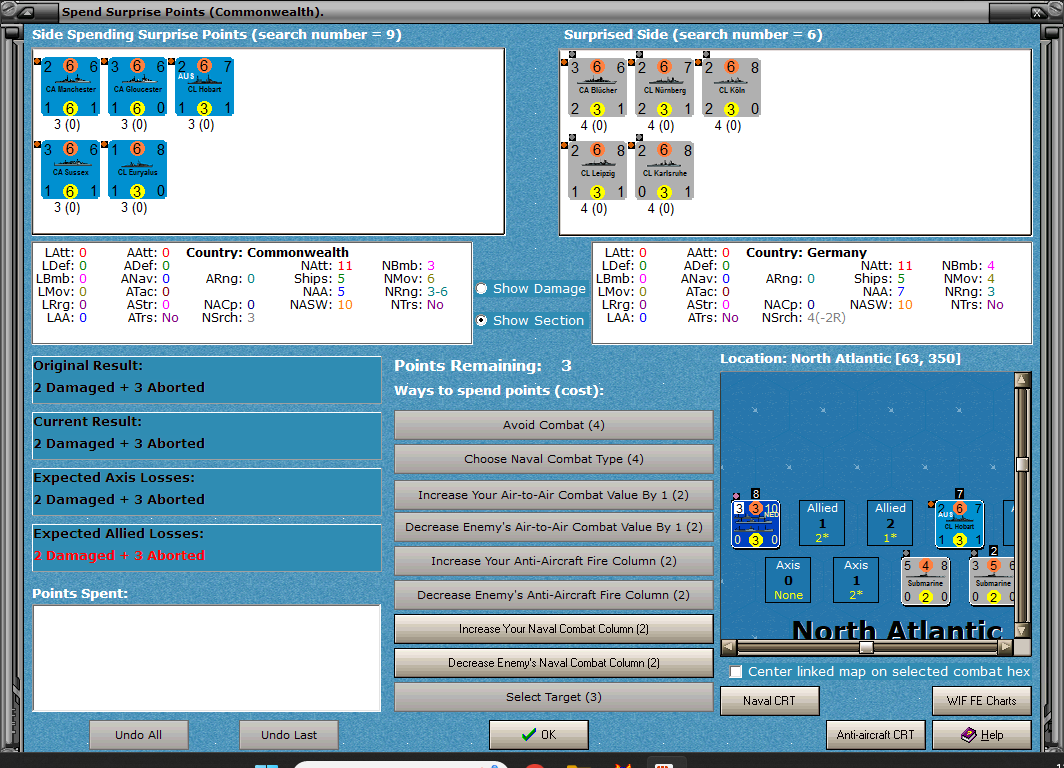
Task: Click the Original Result panel
Action: pyautogui.click(x=207, y=380)
